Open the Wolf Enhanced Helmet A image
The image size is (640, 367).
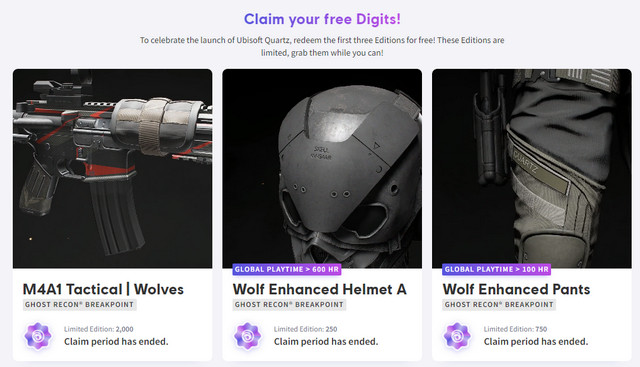pos(322,169)
